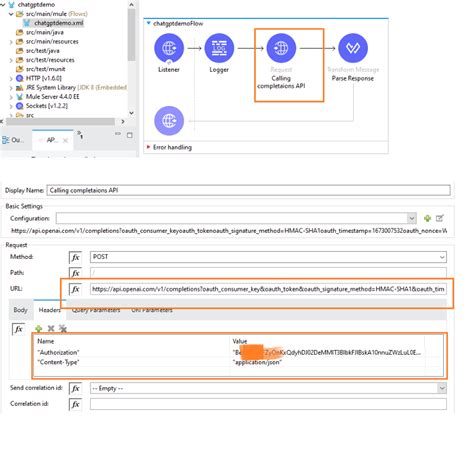Click the "application/json" value cell
Image resolution: width=474 pixels, height=462 pixels.
[257, 362]
